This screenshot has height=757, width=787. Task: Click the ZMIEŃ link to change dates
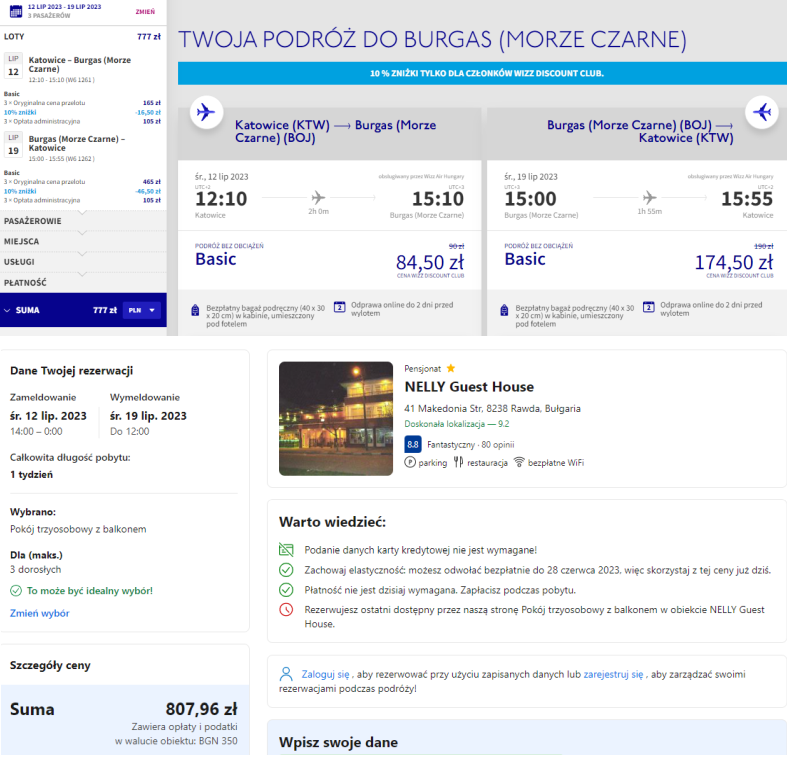[144, 12]
